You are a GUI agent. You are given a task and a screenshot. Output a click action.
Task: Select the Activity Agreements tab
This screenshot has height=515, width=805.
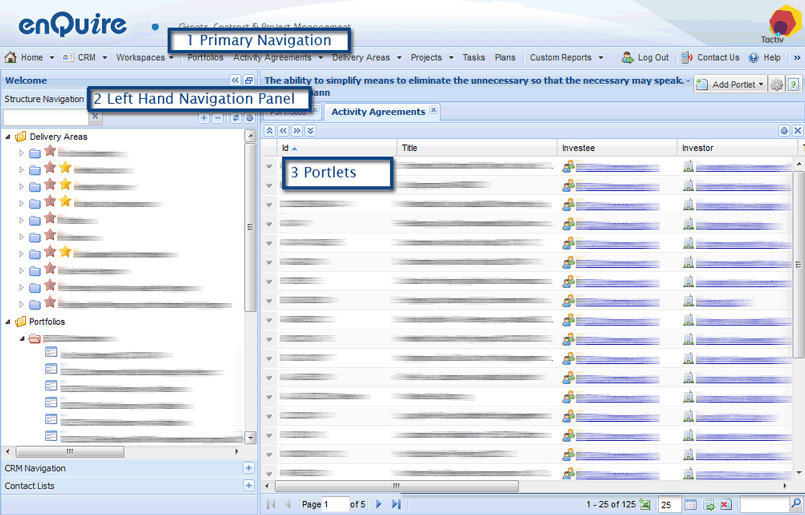(x=378, y=112)
